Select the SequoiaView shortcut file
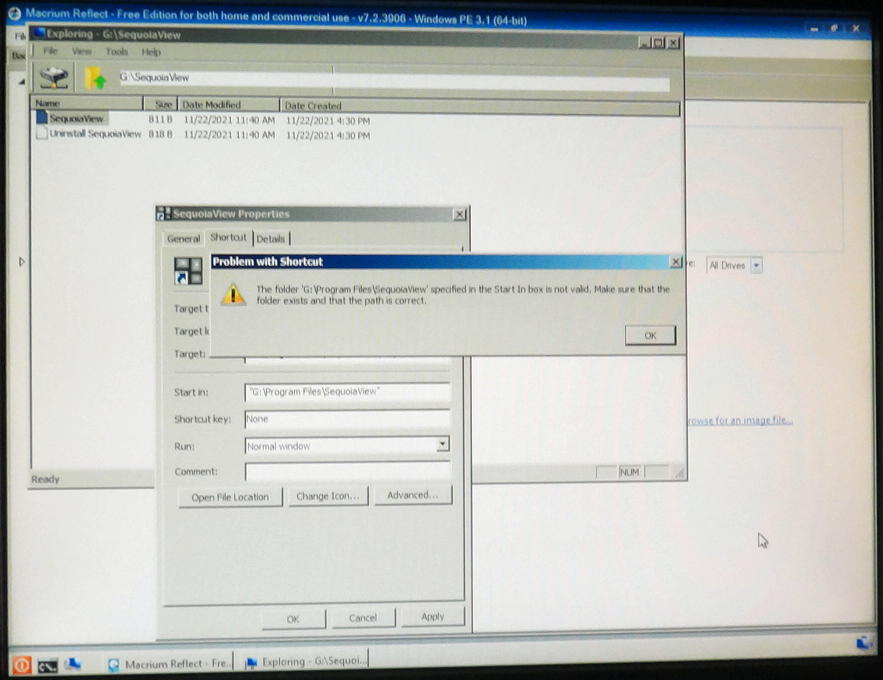This screenshot has height=680, width=883. point(77,119)
